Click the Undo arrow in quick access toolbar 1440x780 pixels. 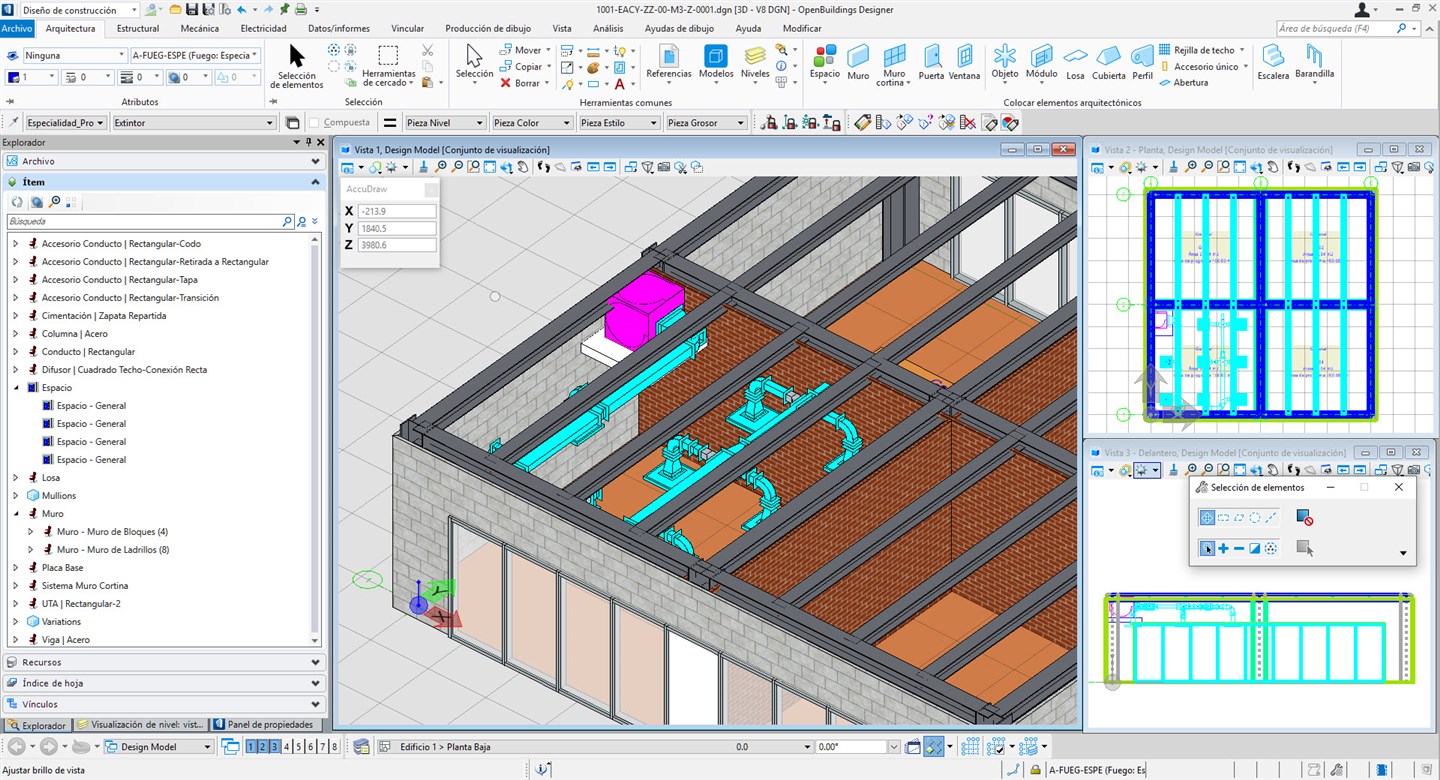coord(244,10)
